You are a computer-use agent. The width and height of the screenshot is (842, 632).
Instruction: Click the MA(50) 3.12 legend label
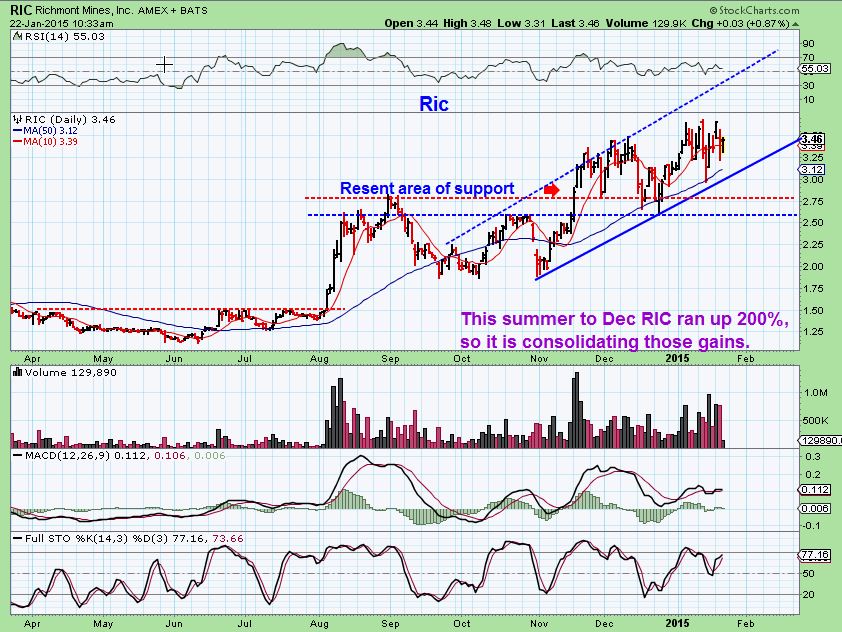[50, 131]
